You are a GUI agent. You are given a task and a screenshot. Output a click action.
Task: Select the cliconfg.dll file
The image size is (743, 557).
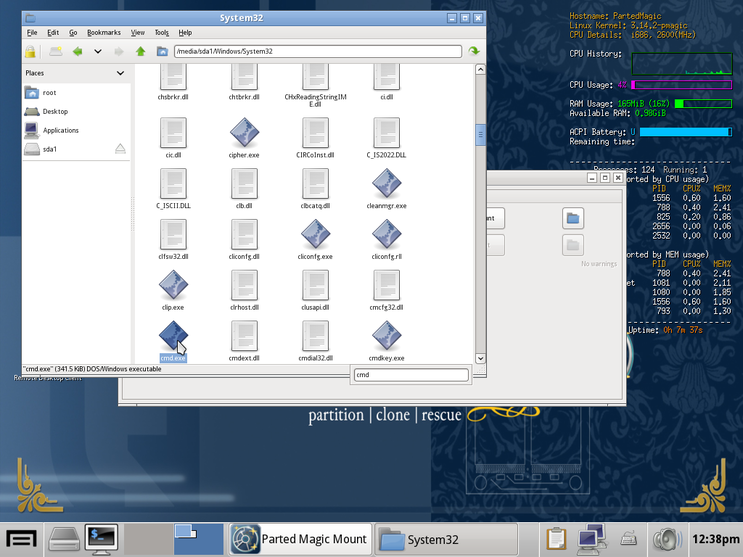(x=244, y=239)
